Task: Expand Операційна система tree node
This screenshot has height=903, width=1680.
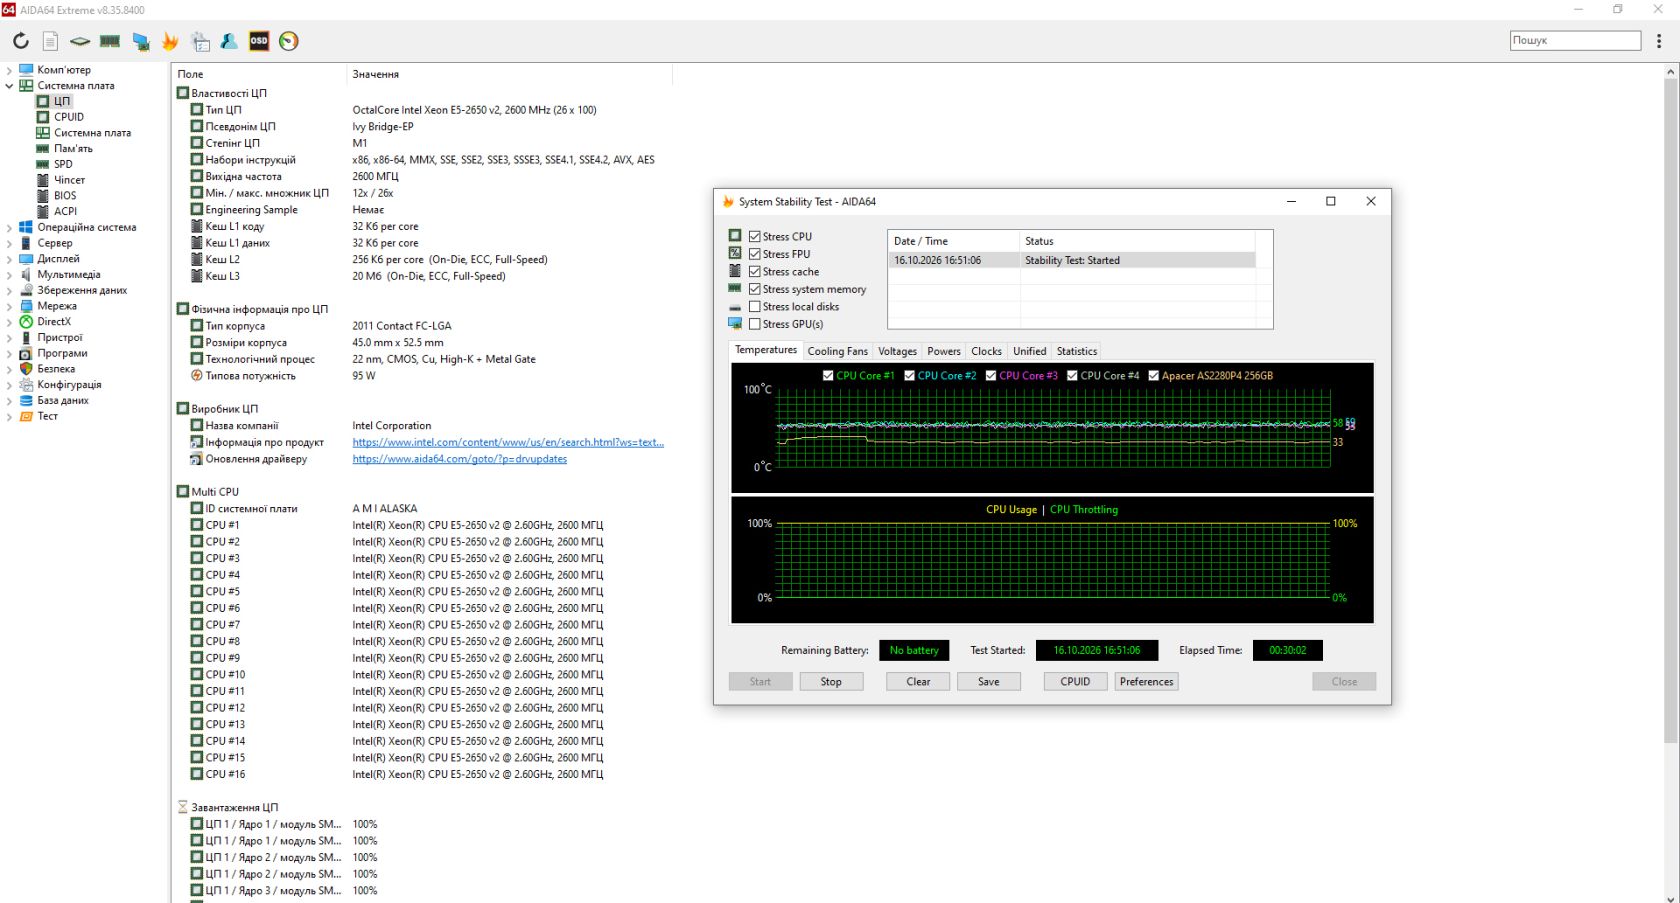Action: (9, 227)
